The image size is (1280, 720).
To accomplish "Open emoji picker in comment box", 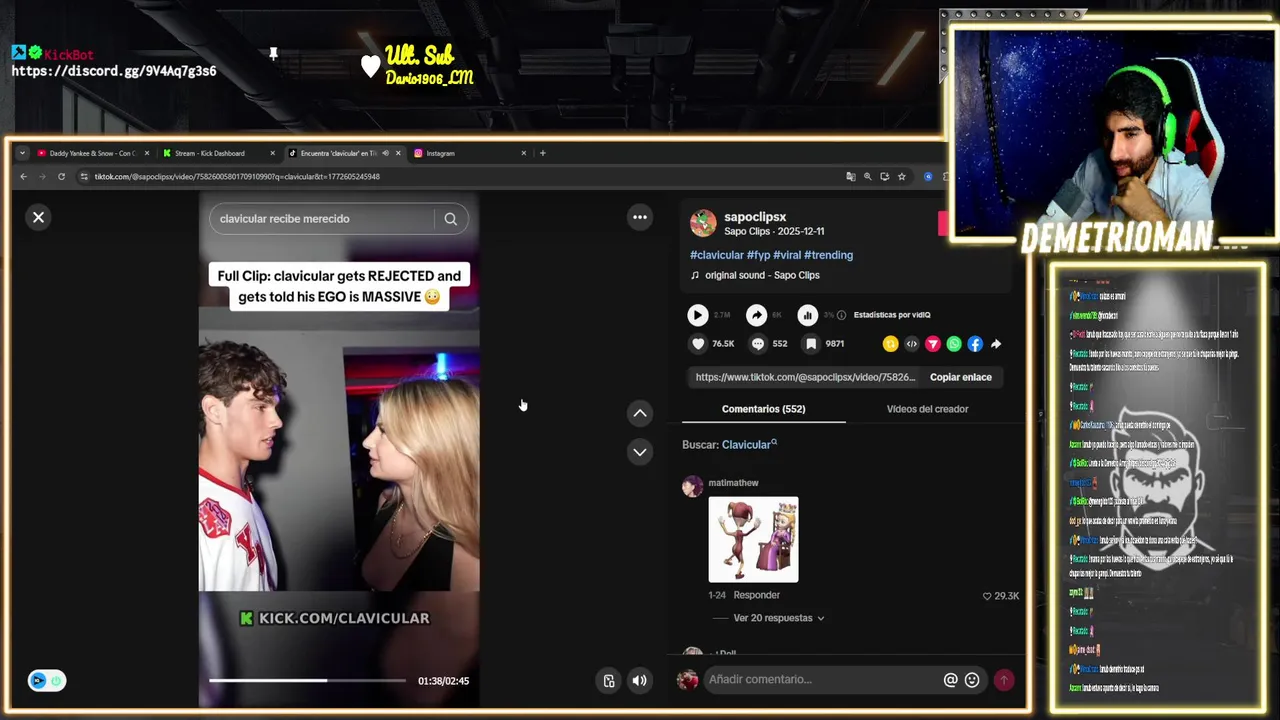I will [x=972, y=680].
